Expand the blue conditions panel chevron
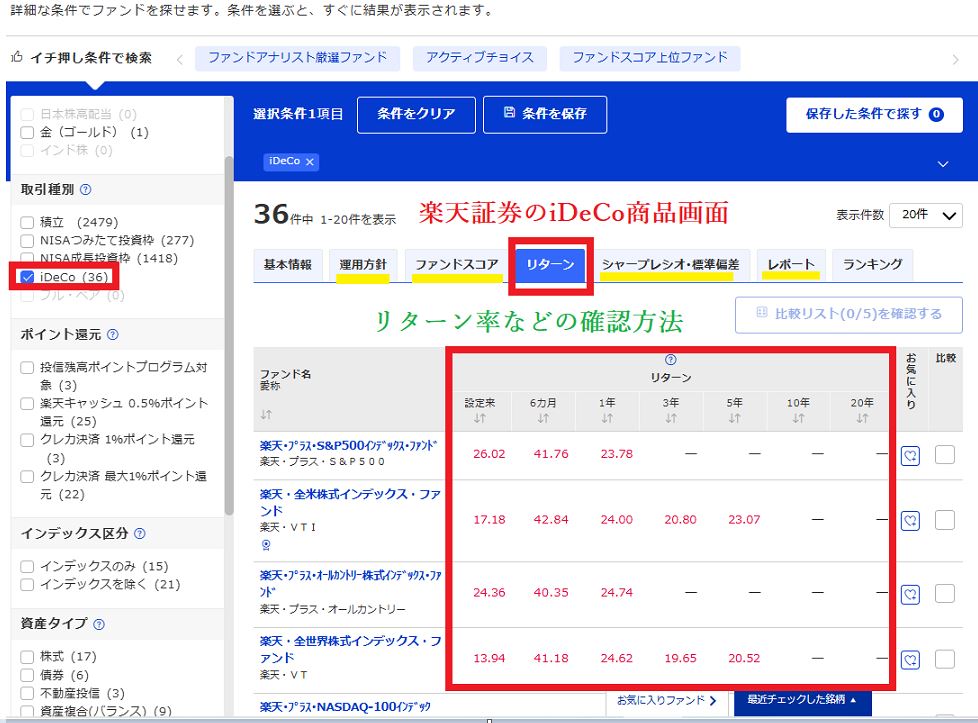Image resolution: width=978 pixels, height=723 pixels. pyautogui.click(x=942, y=164)
